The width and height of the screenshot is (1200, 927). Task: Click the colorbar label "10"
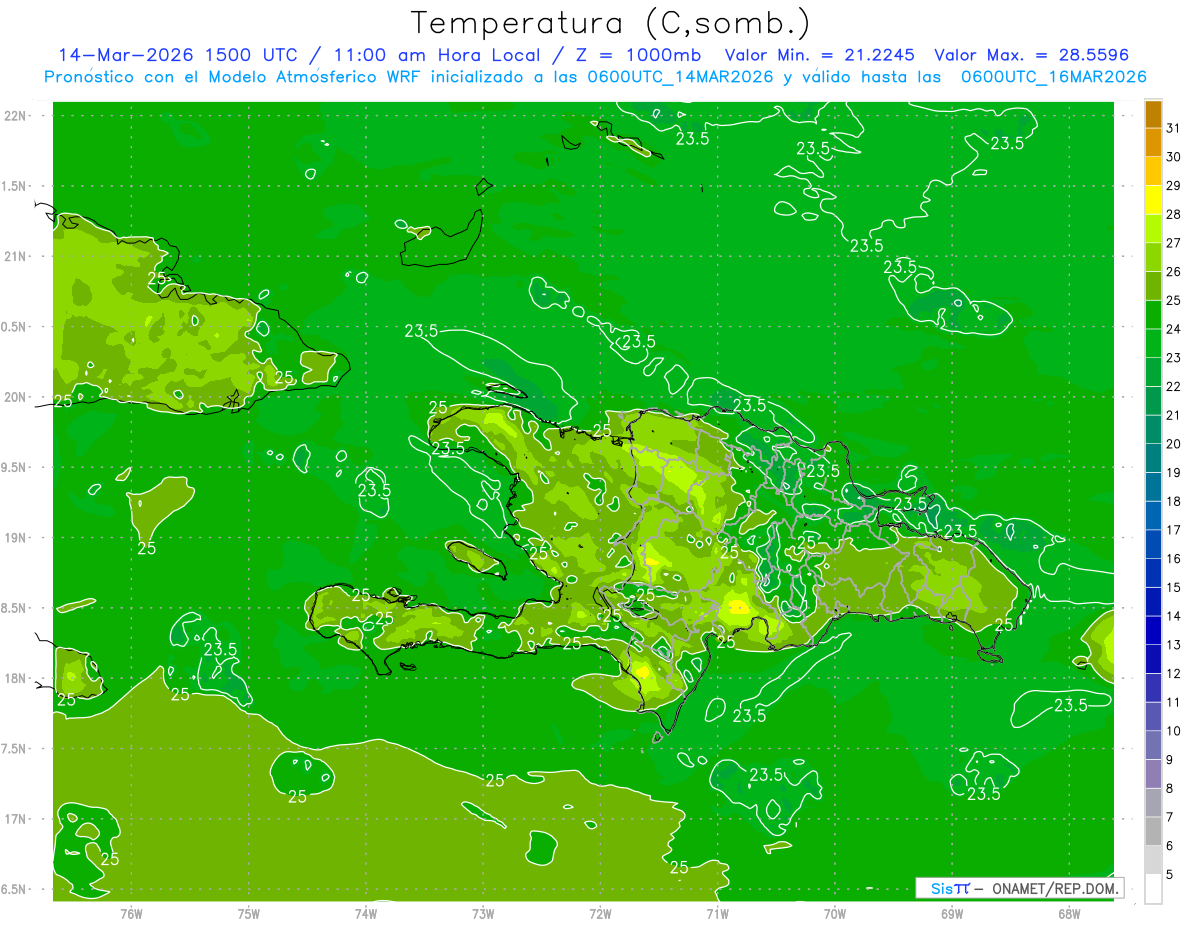pos(1174,731)
